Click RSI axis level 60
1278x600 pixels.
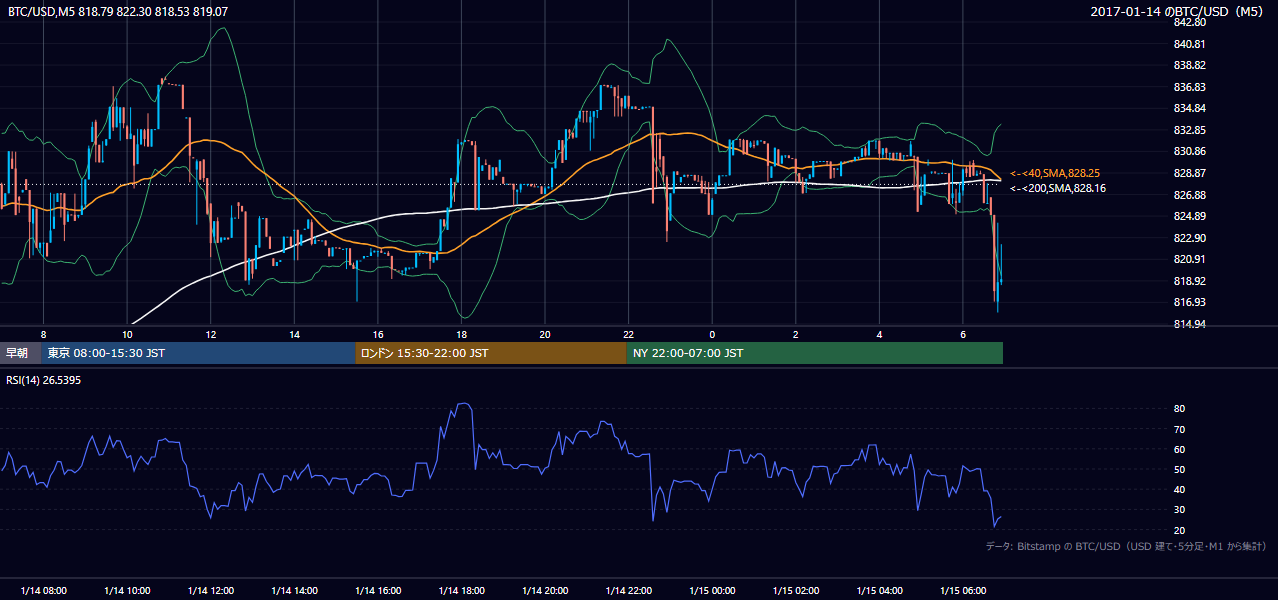pos(1179,449)
